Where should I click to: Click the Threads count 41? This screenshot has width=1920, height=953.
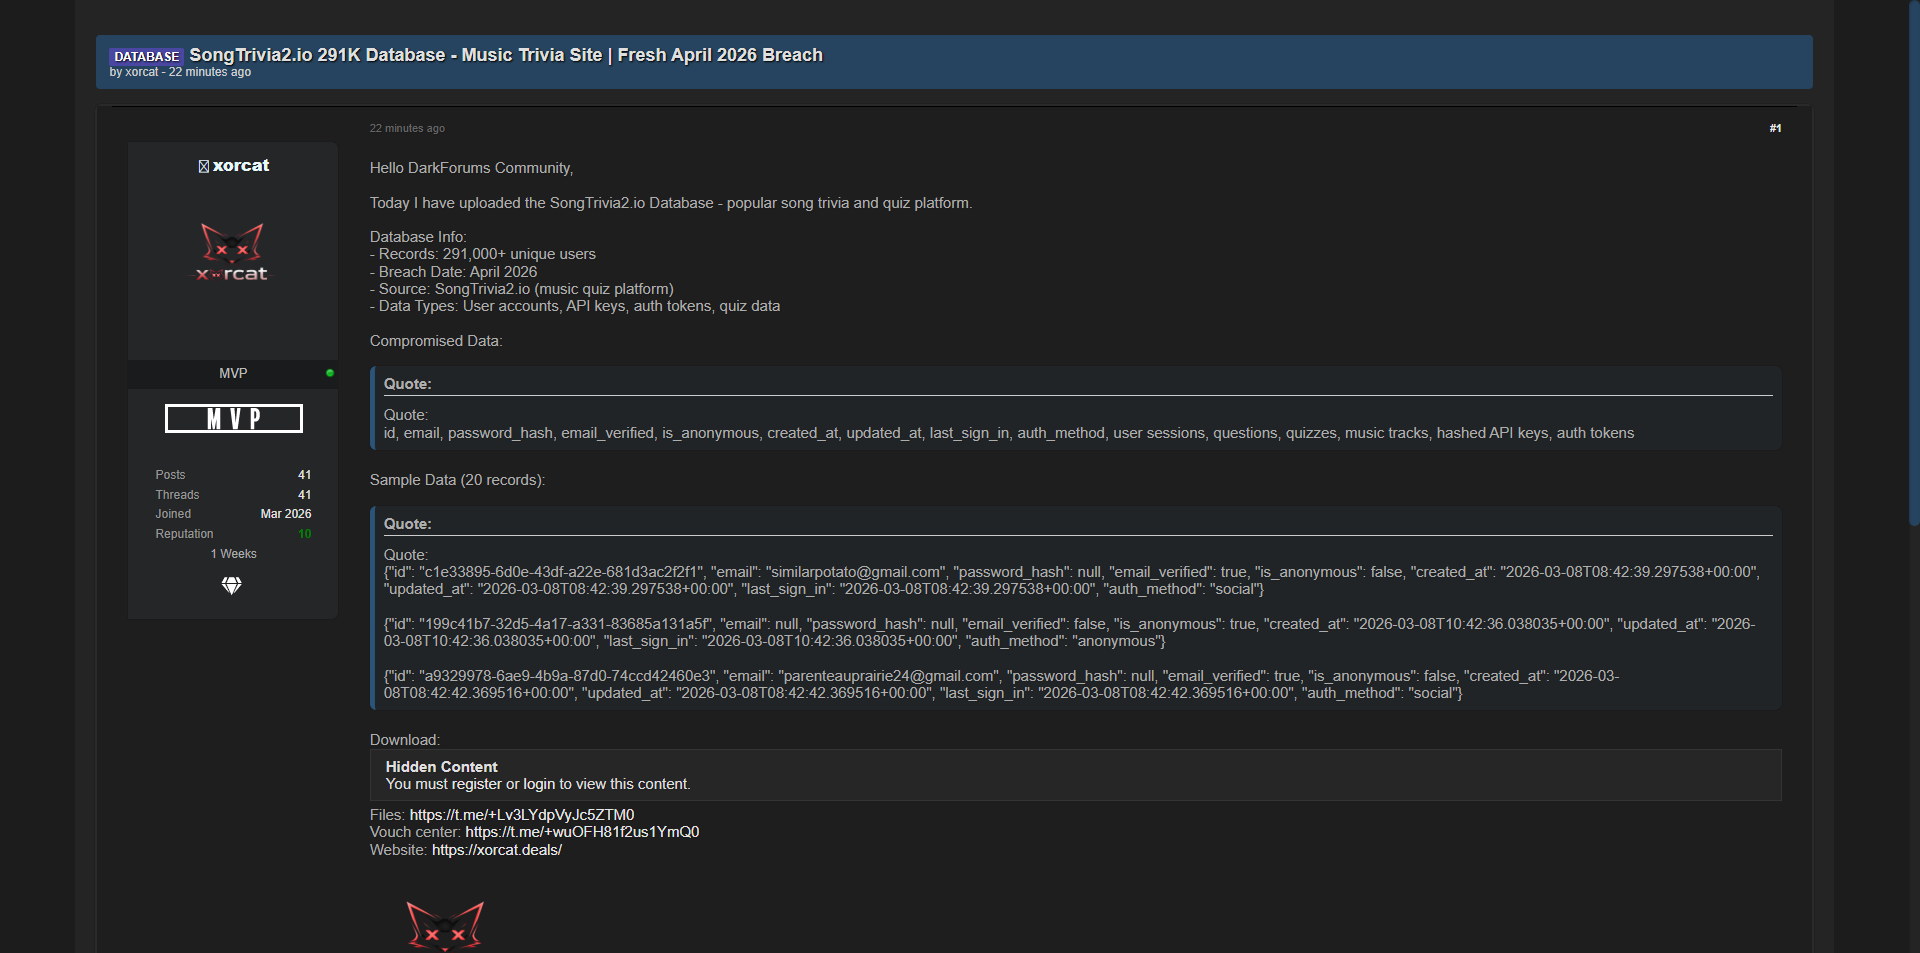coord(305,495)
